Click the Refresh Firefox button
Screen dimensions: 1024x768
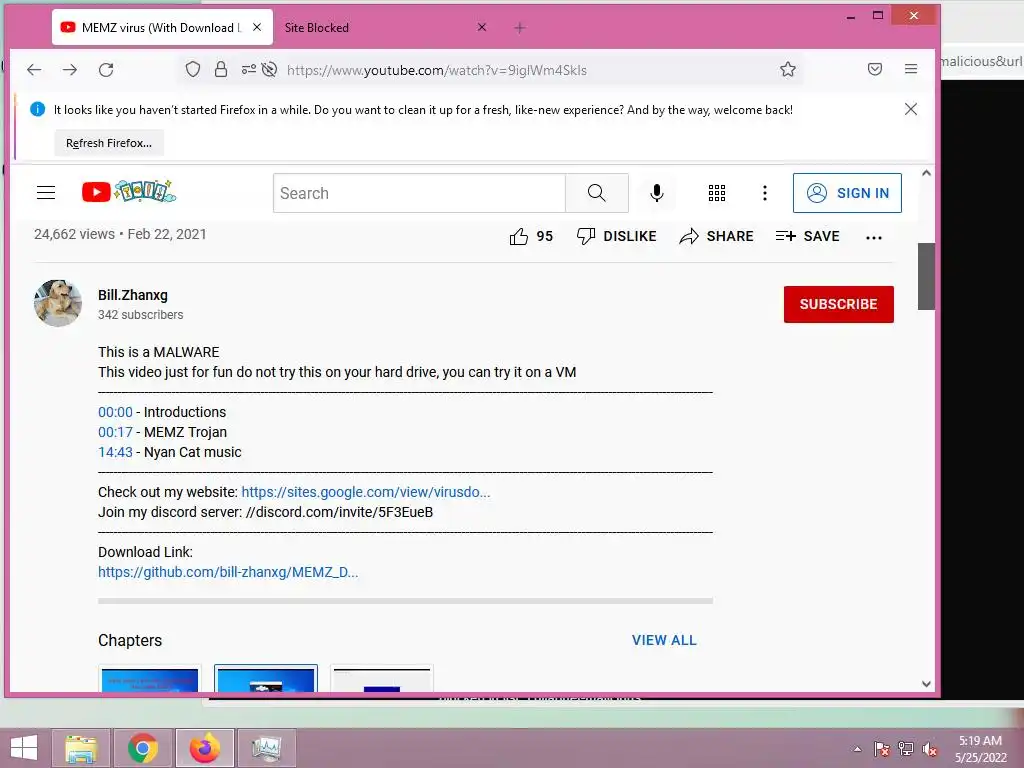(109, 143)
